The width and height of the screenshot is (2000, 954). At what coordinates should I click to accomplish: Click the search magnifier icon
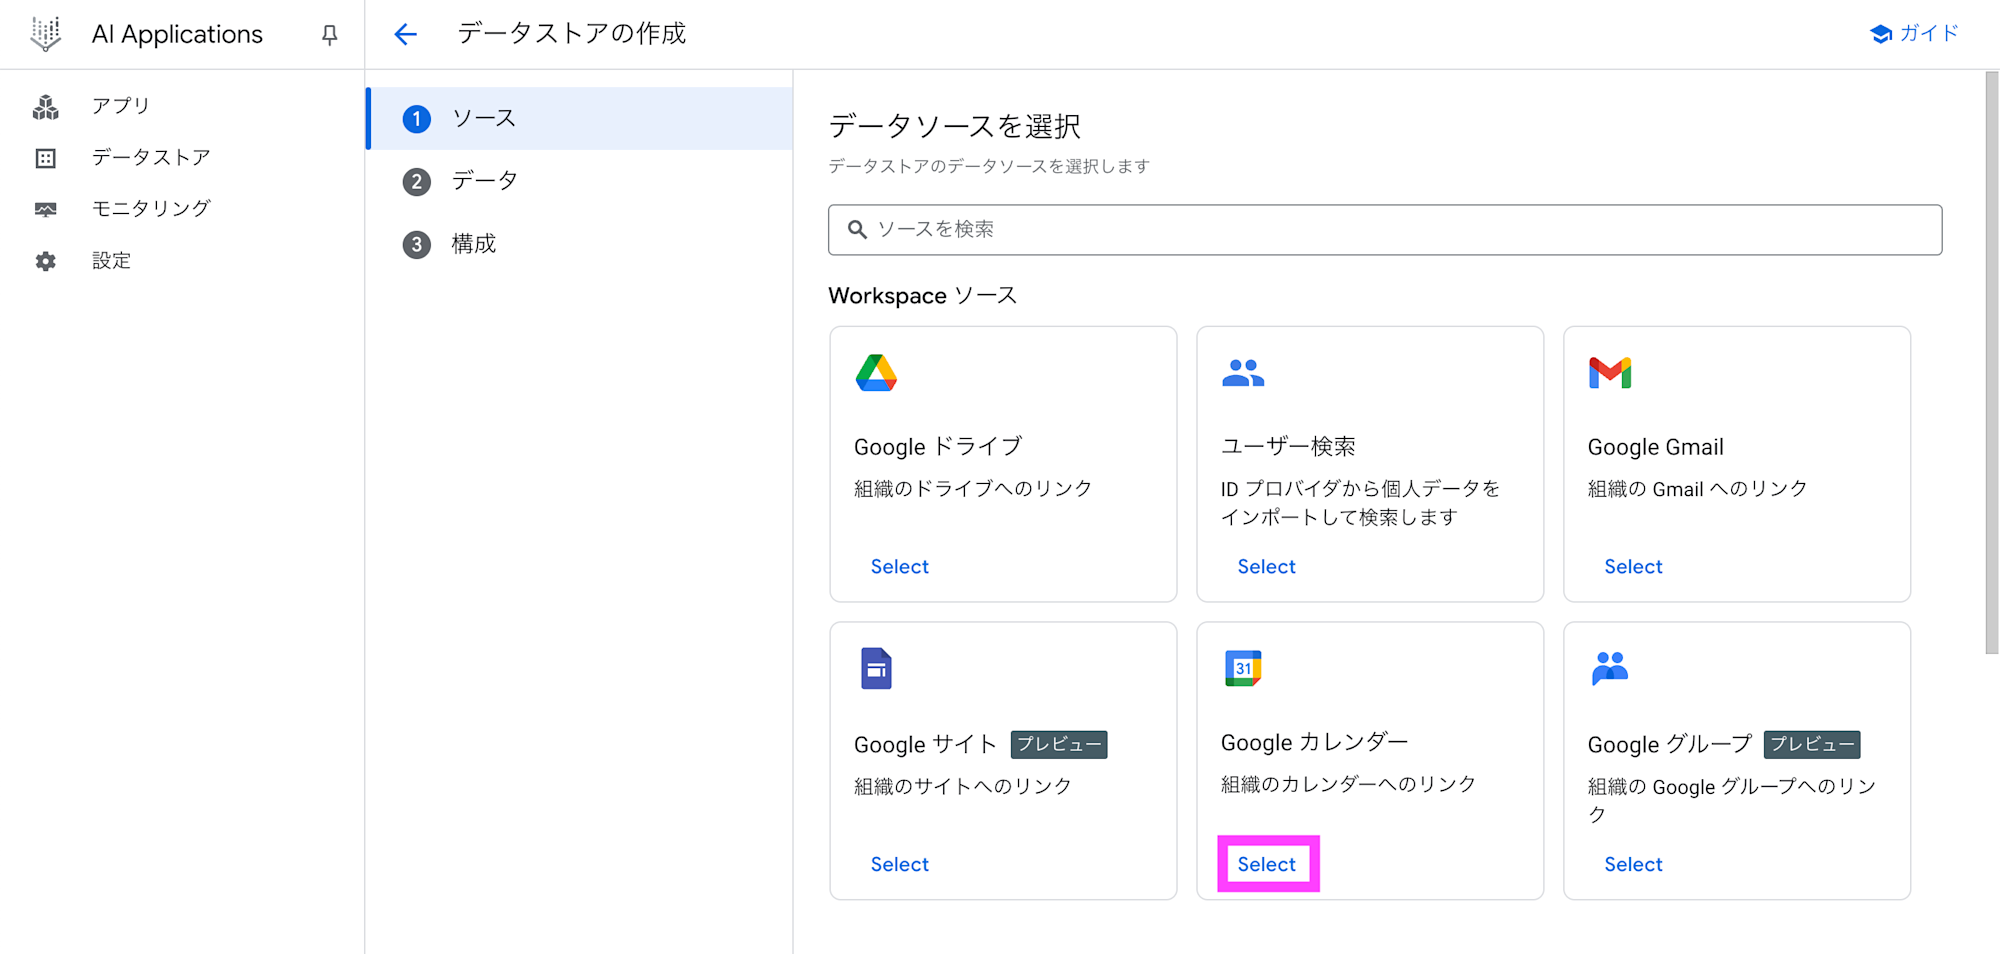tap(857, 229)
